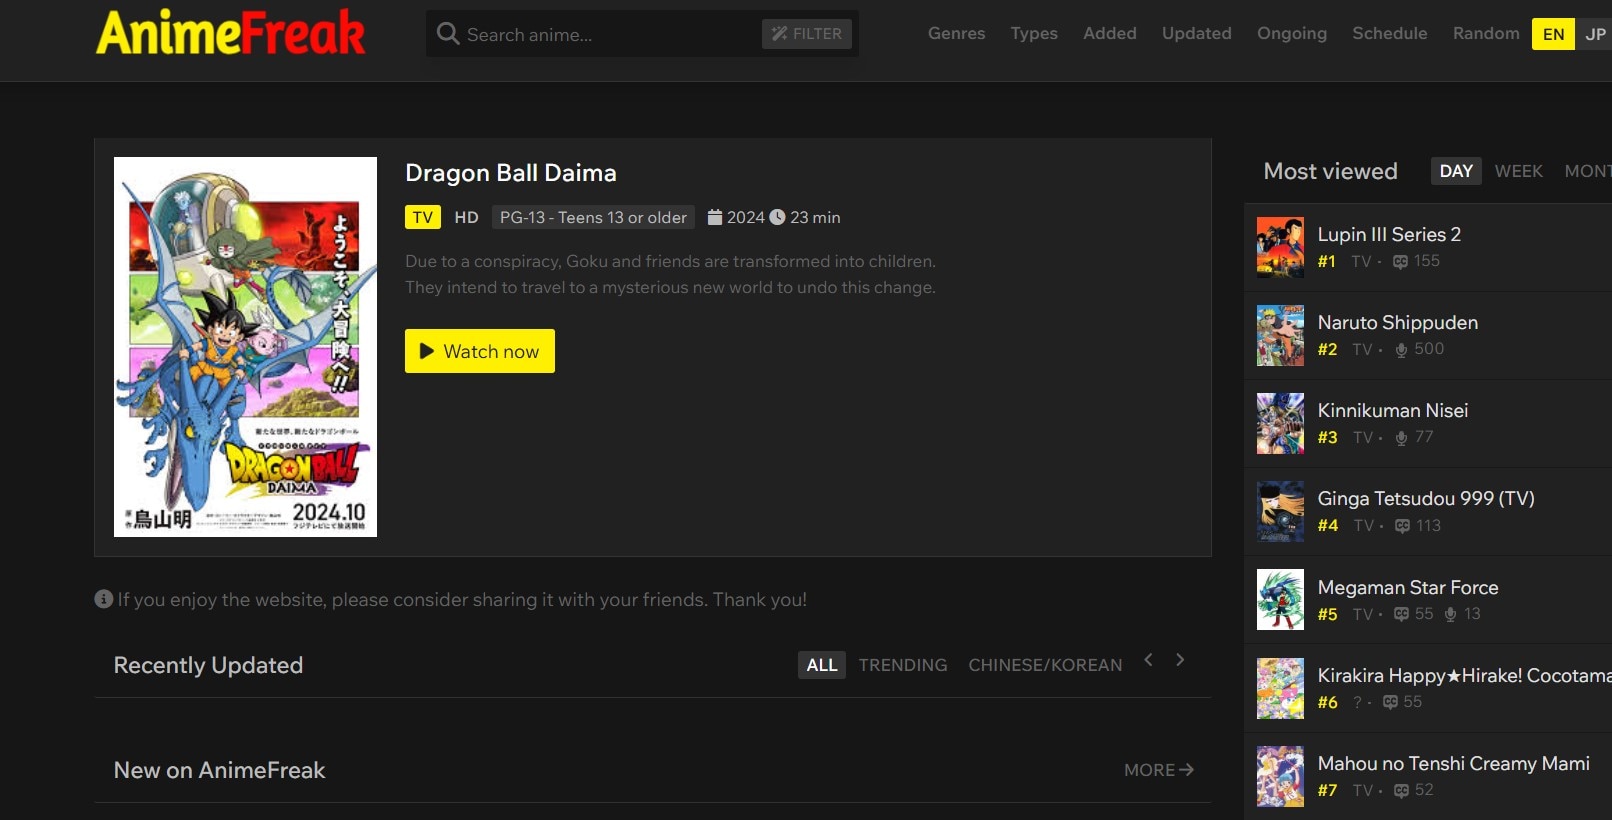Click the Kirakira Happy Hirake Cocotama thumbnail

coord(1280,688)
